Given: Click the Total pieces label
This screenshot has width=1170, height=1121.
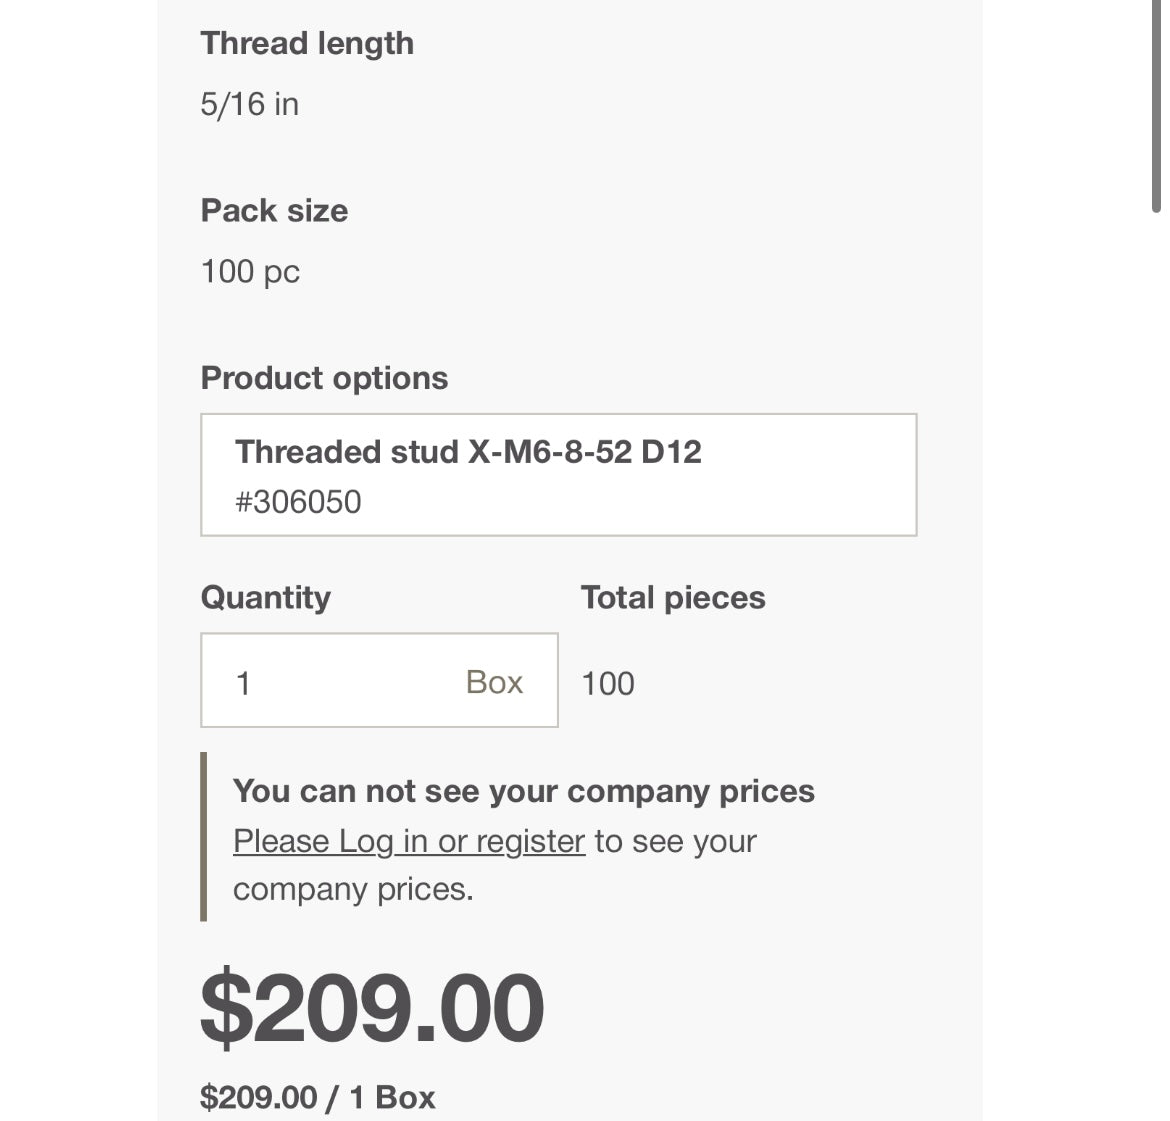Looking at the screenshot, I should [x=672, y=597].
